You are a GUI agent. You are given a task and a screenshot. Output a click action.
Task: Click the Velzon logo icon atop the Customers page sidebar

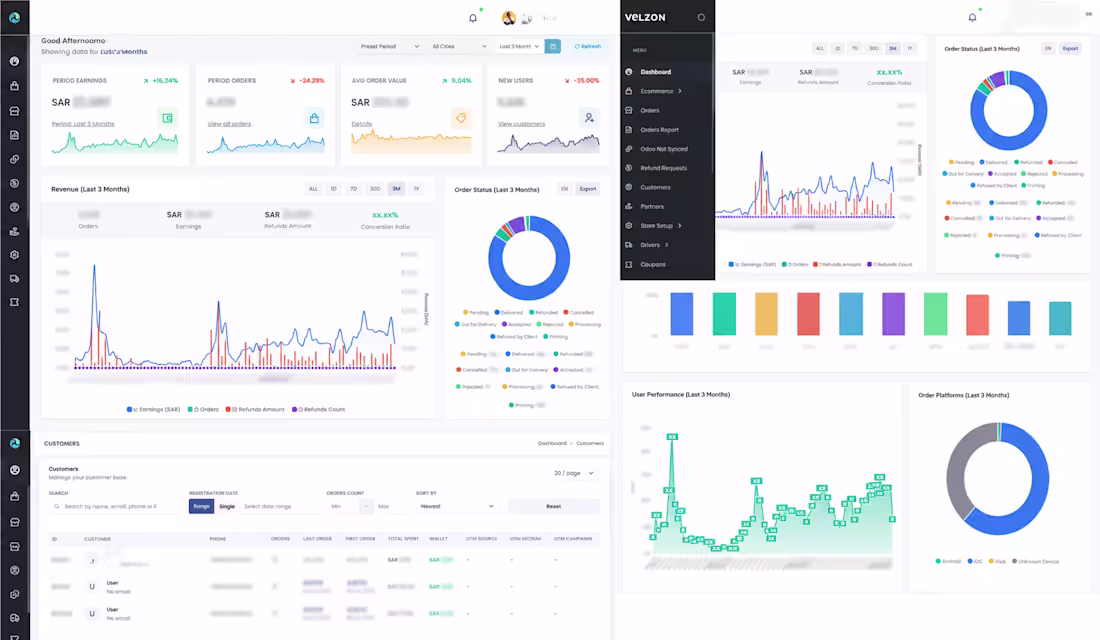(x=14, y=444)
